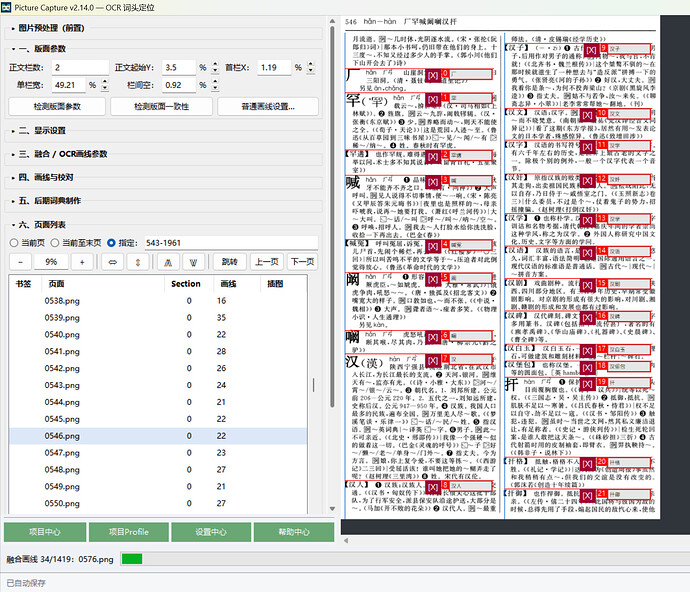Sort list by the 书签 column header
The height and width of the screenshot is (592, 690).
coord(23,284)
